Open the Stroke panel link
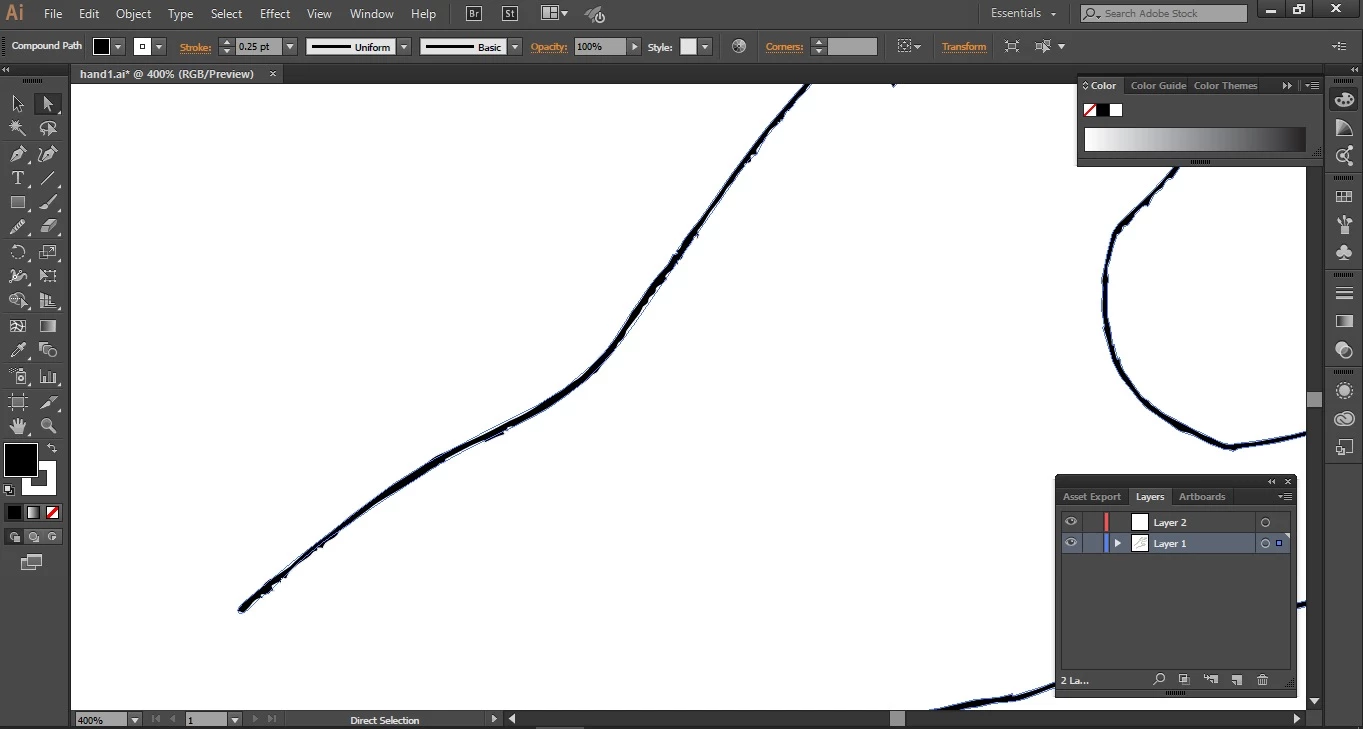Image resolution: width=1363 pixels, height=729 pixels. pos(195,47)
